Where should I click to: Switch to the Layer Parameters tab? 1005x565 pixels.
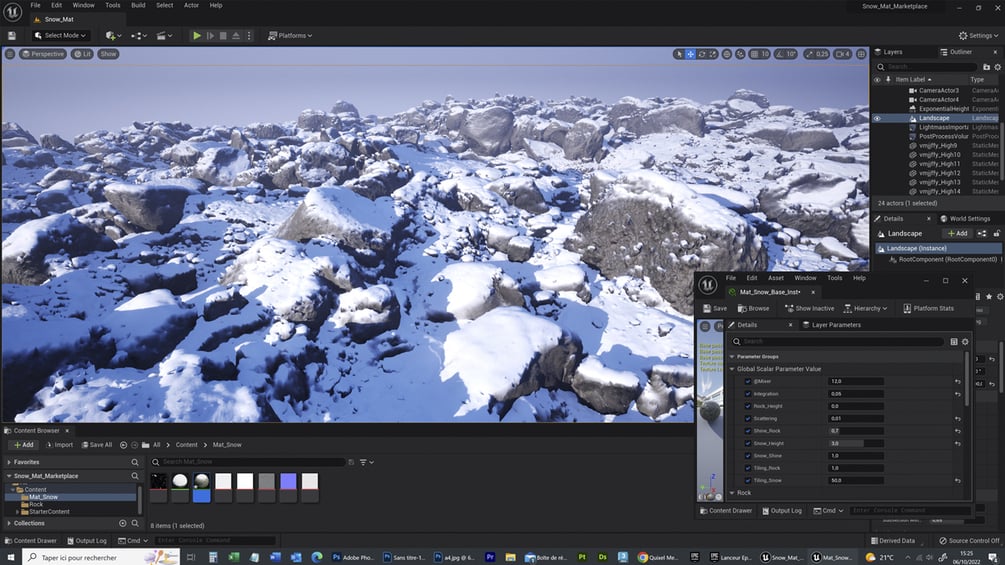tap(831, 325)
